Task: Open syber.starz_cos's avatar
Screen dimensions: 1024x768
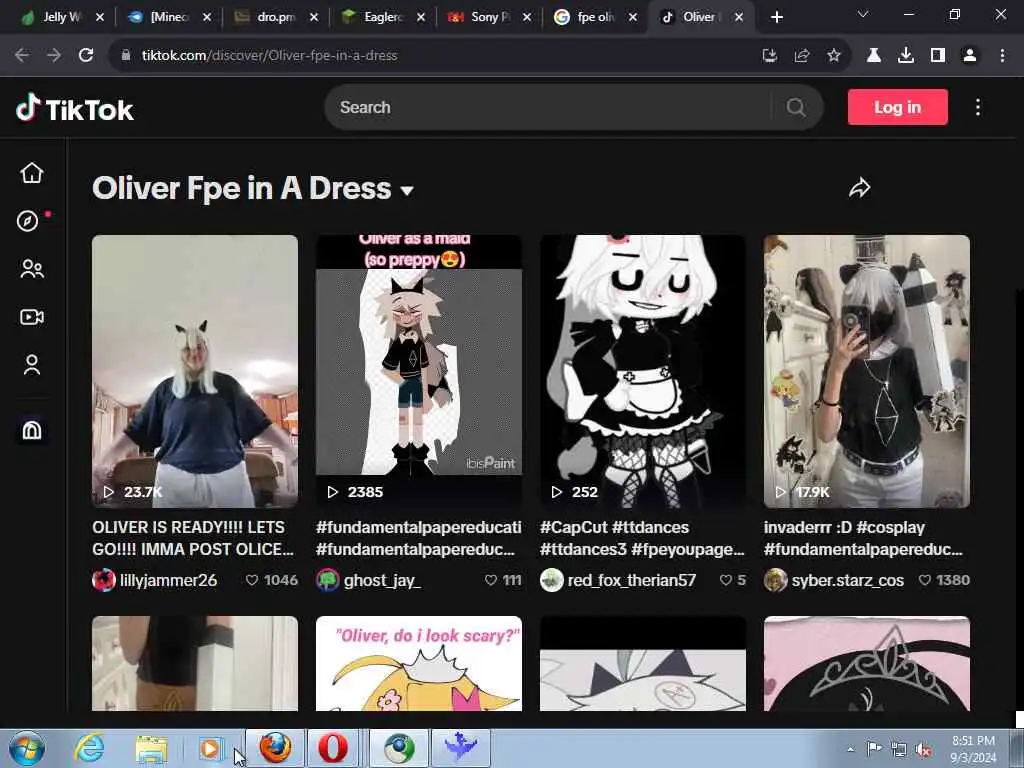Action: [776, 580]
